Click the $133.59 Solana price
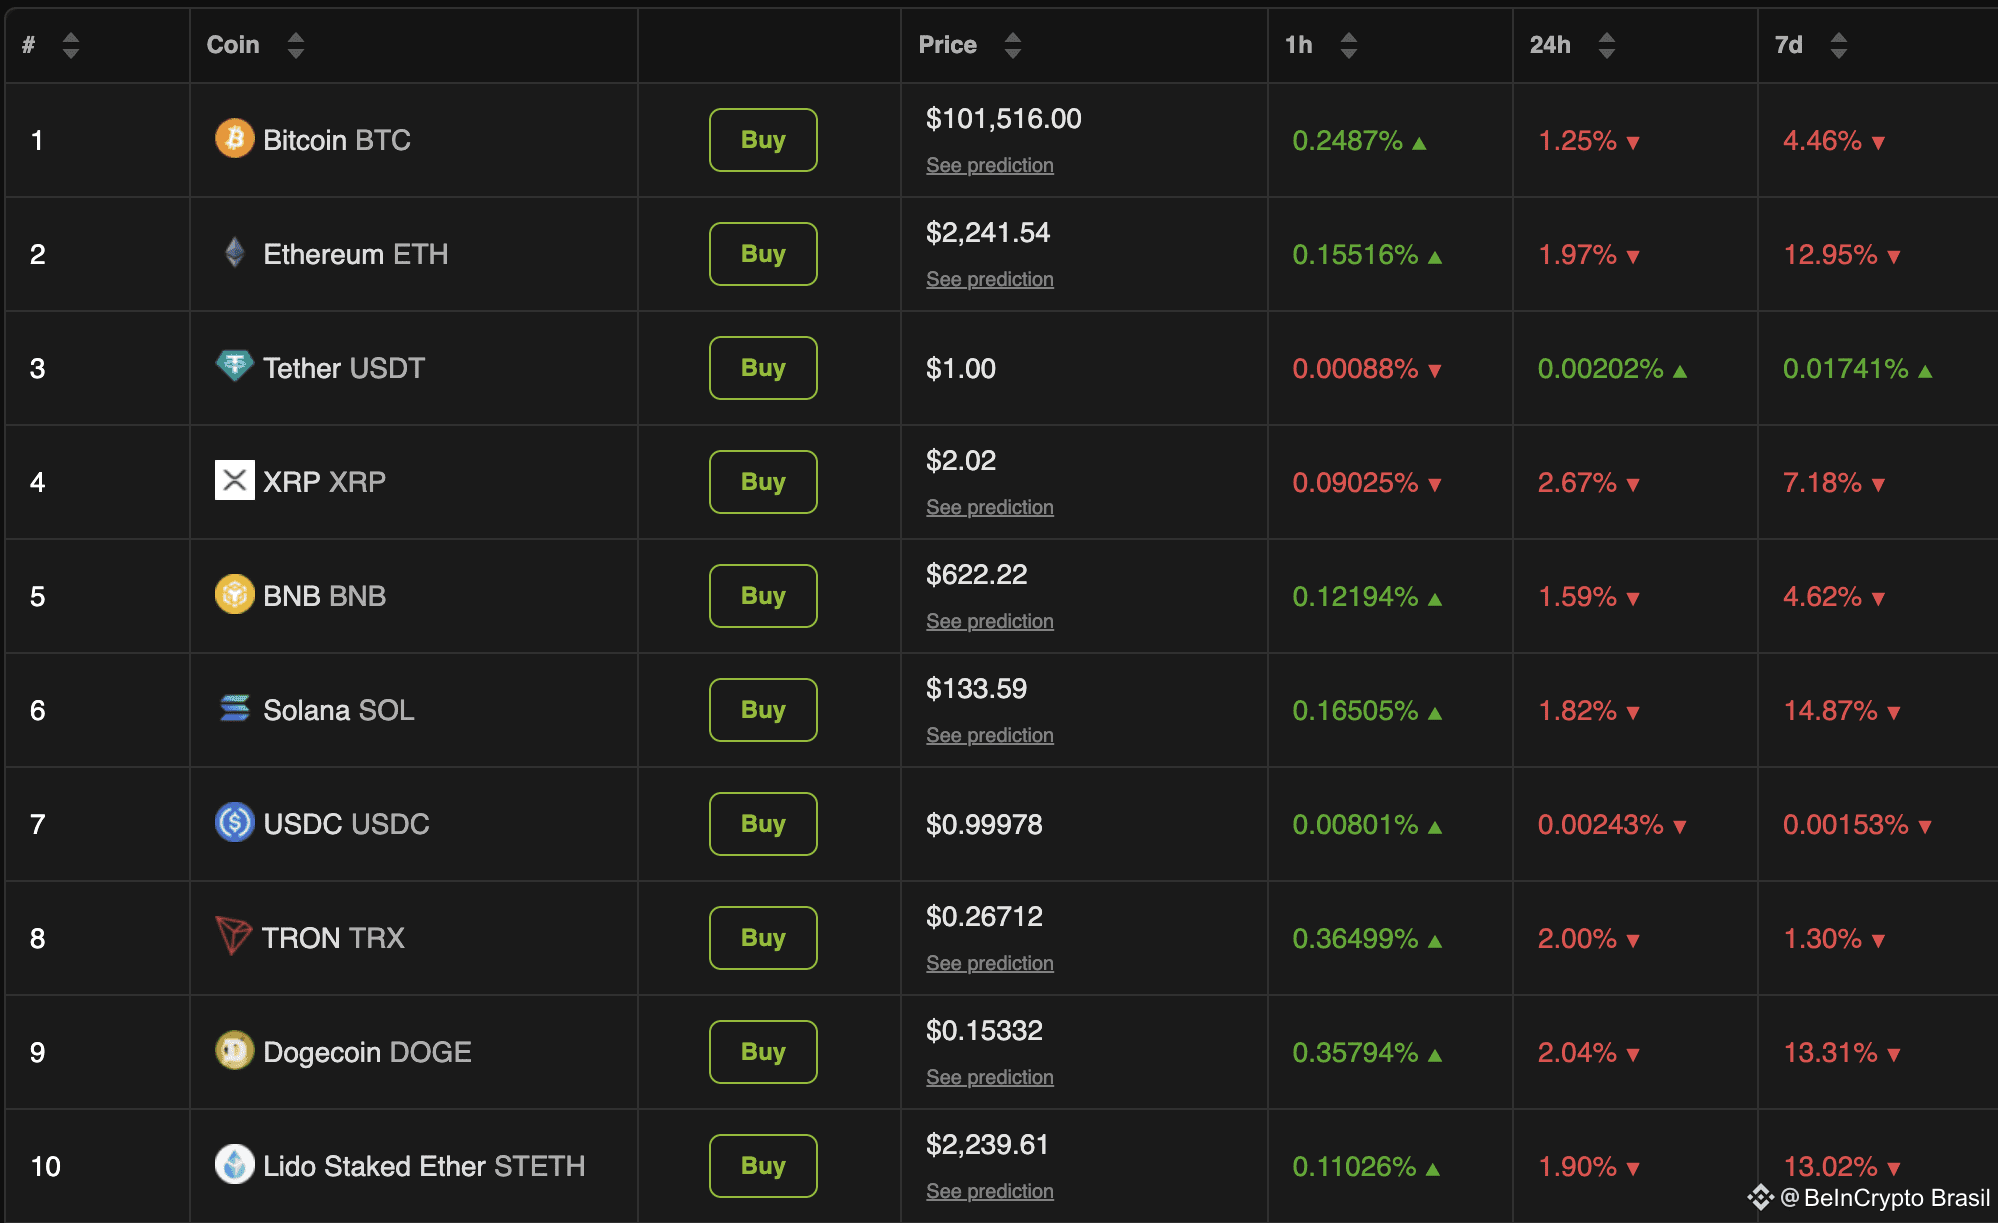This screenshot has width=1998, height=1223. tap(977, 689)
